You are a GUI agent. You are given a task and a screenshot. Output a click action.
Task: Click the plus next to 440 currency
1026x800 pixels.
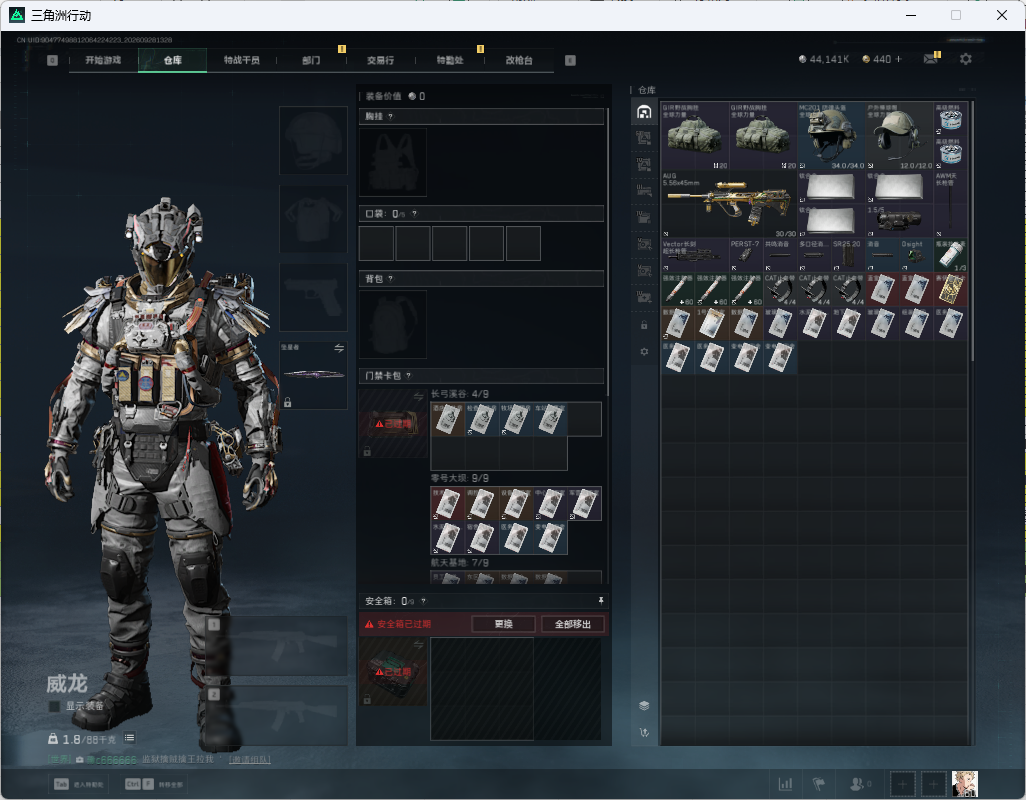point(898,59)
